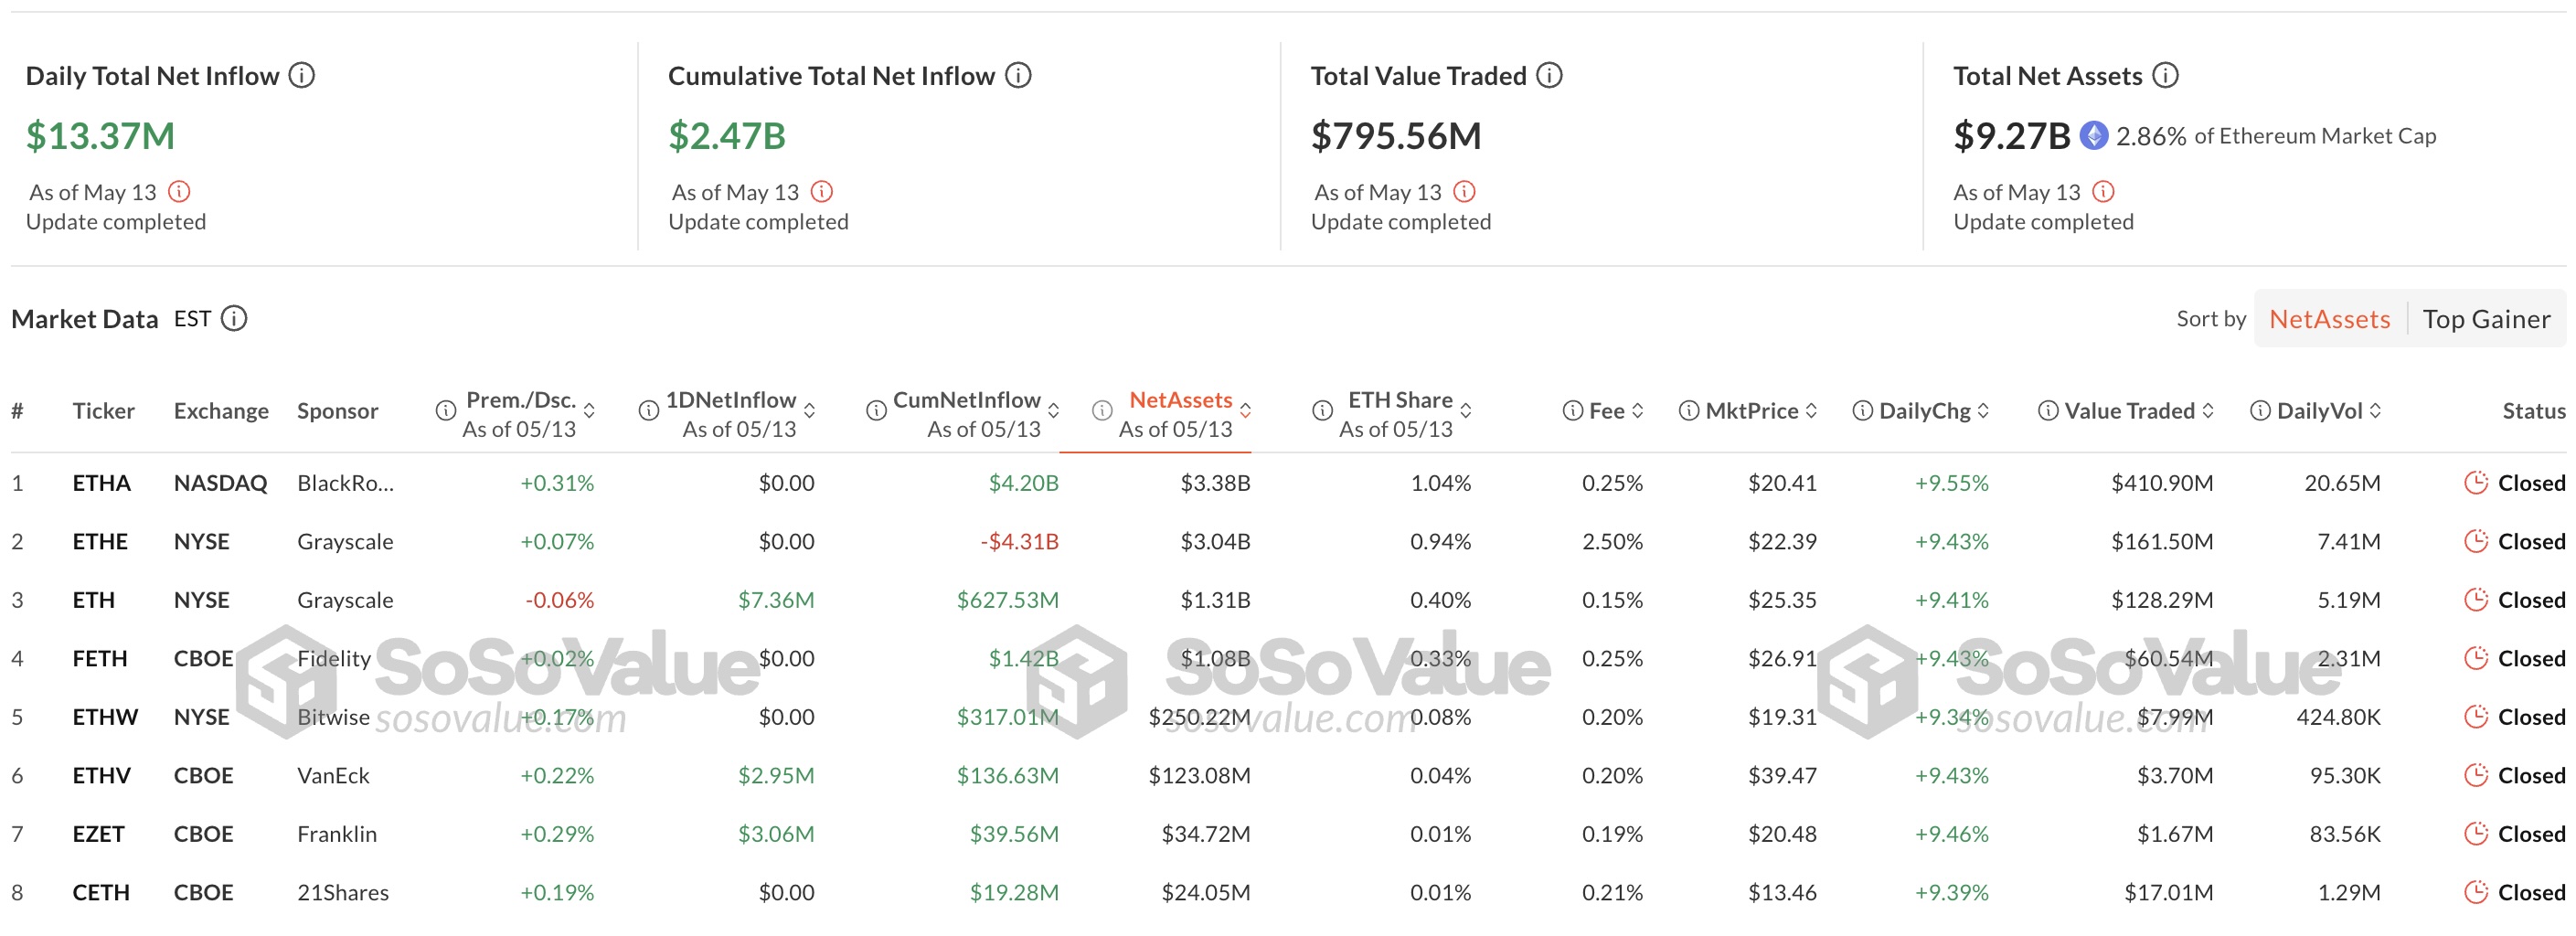The width and height of the screenshot is (2576, 936).
Task: Sort table by DailyChg arrows
Action: [1983, 411]
